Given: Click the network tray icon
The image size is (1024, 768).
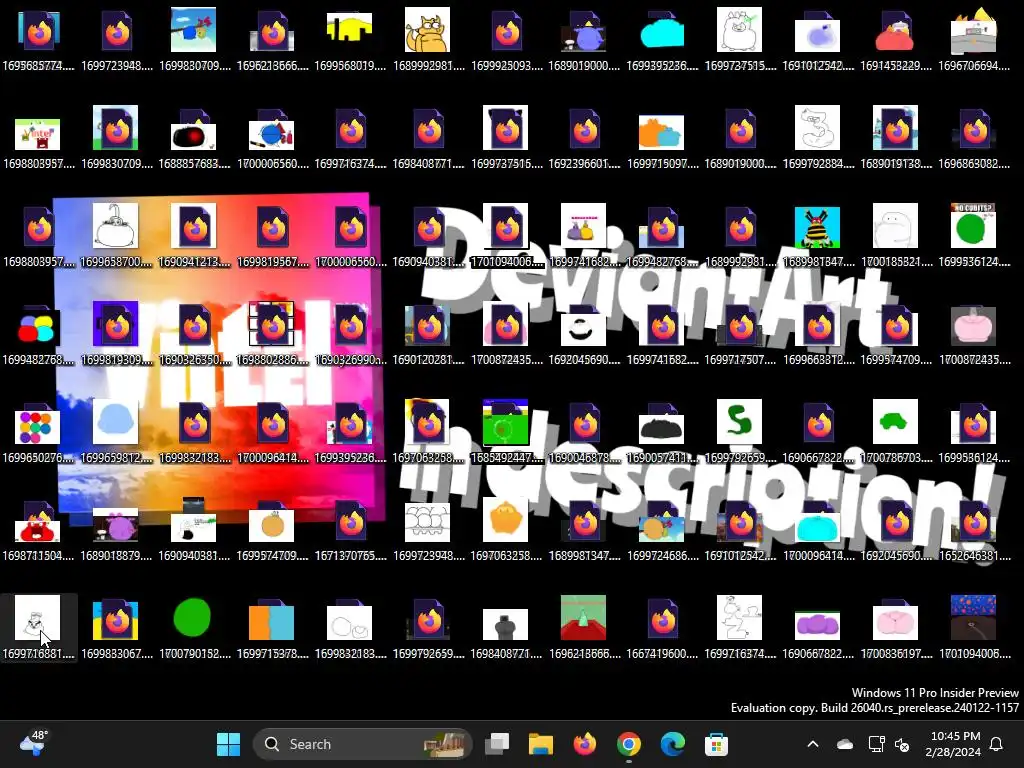Looking at the screenshot, I should 876,744.
